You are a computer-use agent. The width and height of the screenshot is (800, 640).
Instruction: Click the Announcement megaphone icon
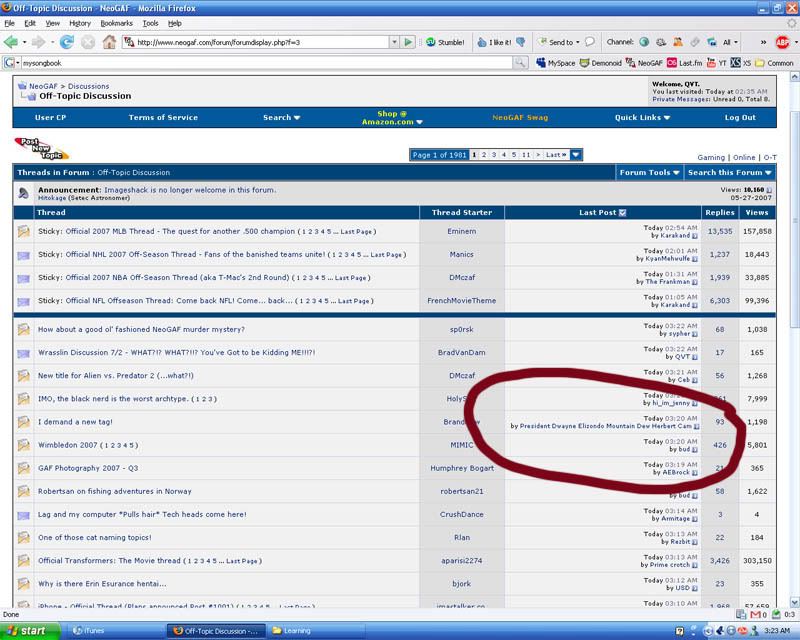(23, 193)
